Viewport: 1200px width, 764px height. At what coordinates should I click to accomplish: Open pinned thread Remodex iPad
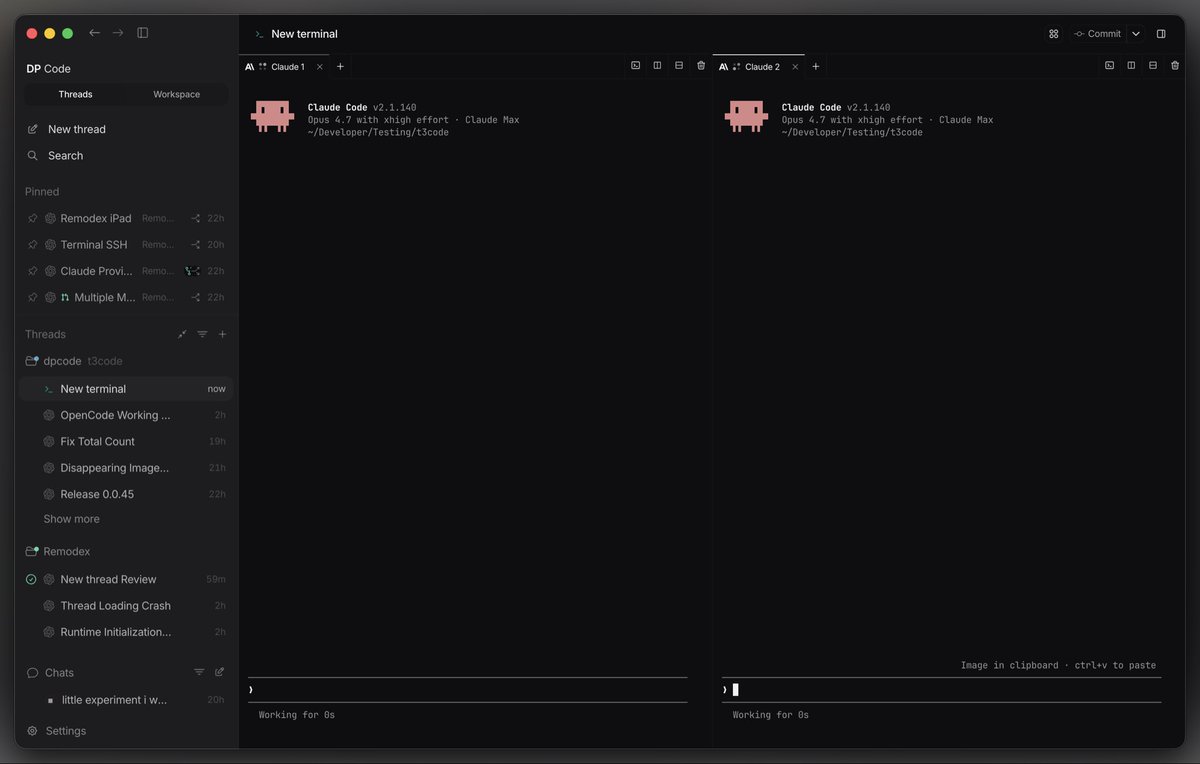coord(126,218)
